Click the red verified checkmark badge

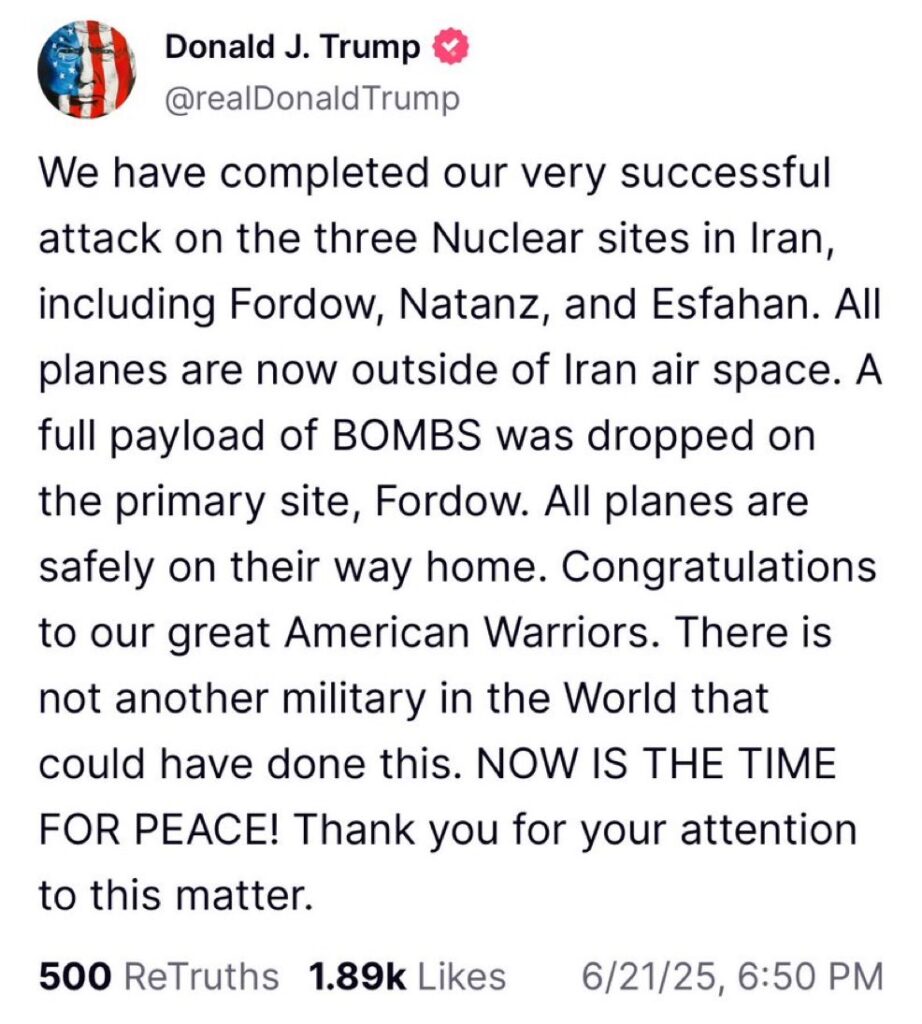449,46
